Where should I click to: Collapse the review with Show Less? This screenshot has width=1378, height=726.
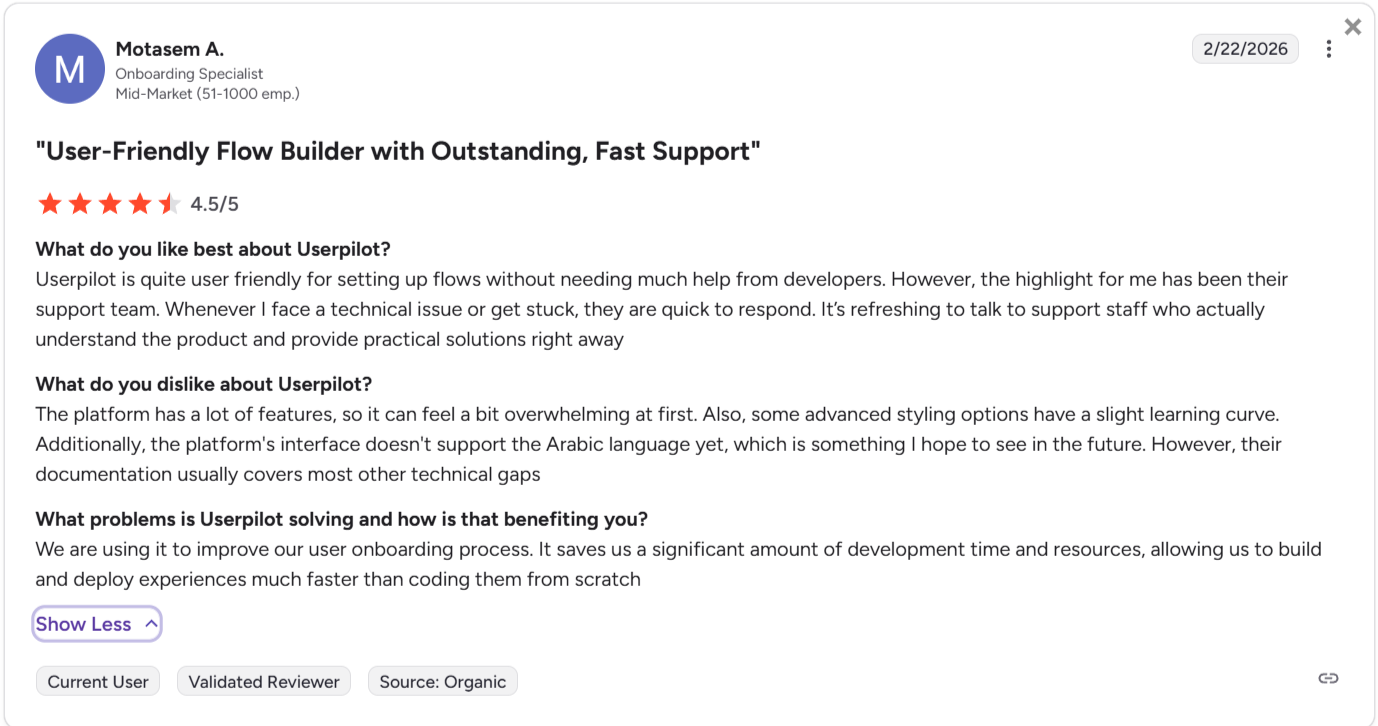[x=97, y=624]
